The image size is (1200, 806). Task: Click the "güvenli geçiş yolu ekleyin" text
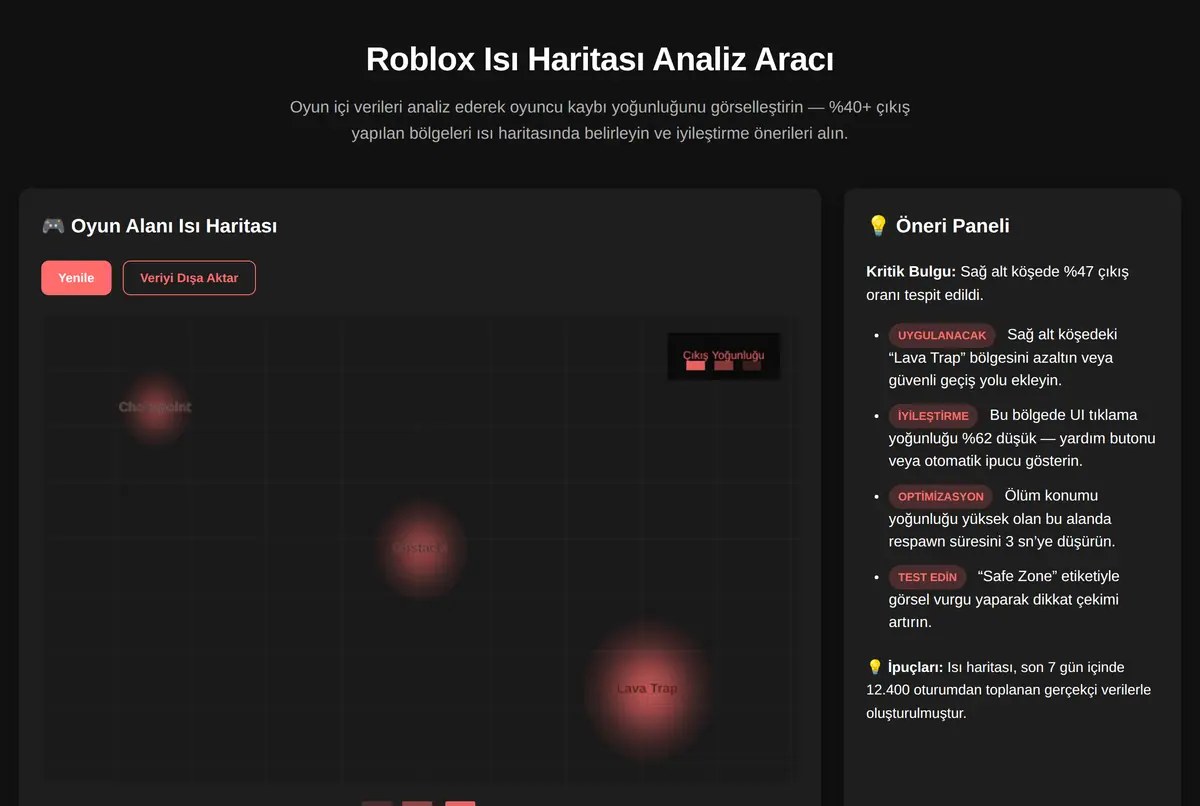(x=975, y=380)
